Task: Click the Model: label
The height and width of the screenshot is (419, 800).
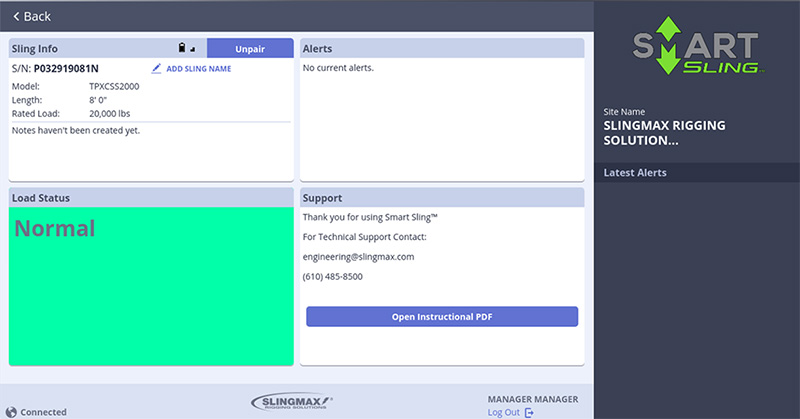Action: click(x=26, y=86)
